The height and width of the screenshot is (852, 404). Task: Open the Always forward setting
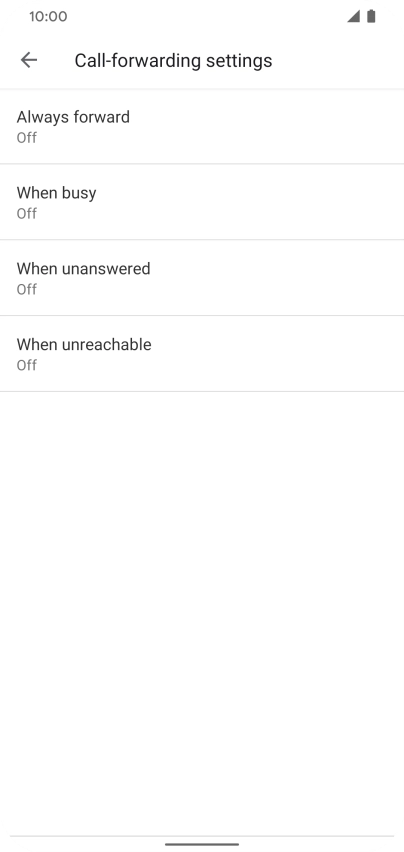pyautogui.click(x=202, y=126)
